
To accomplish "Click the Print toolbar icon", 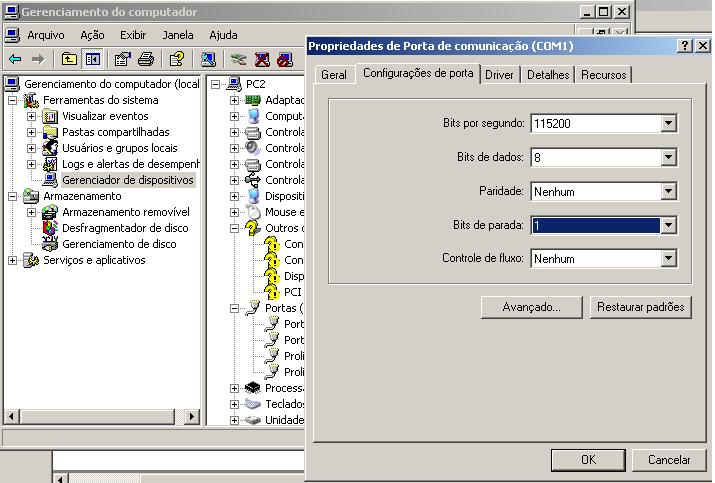I will point(146,59).
